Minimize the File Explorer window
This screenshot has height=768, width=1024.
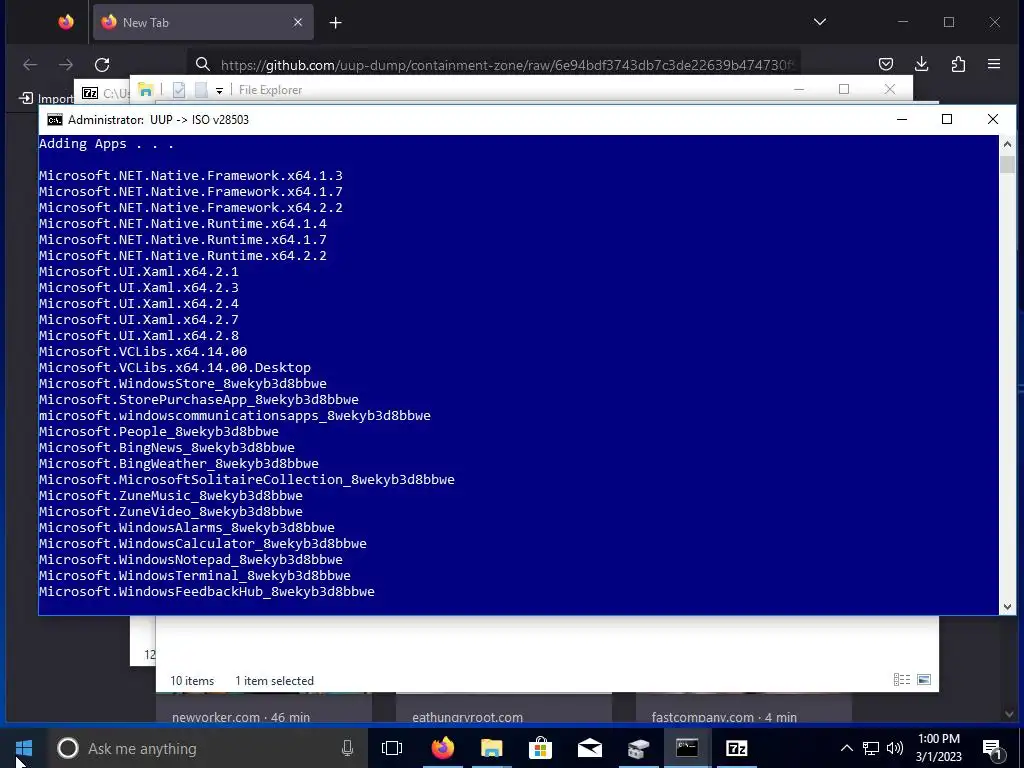pyautogui.click(x=799, y=89)
